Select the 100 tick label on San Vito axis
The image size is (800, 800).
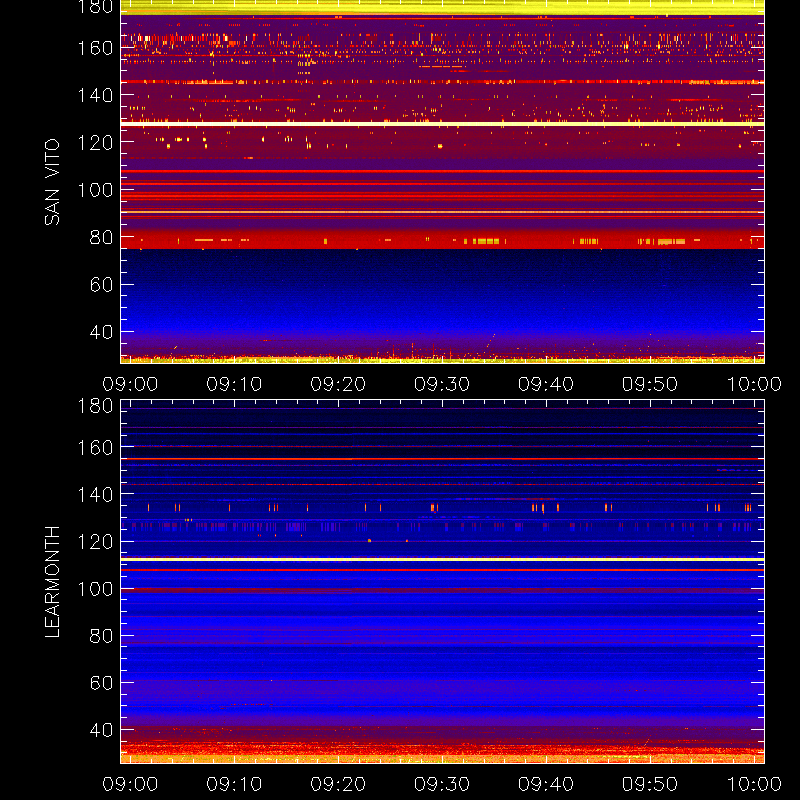tap(95, 190)
